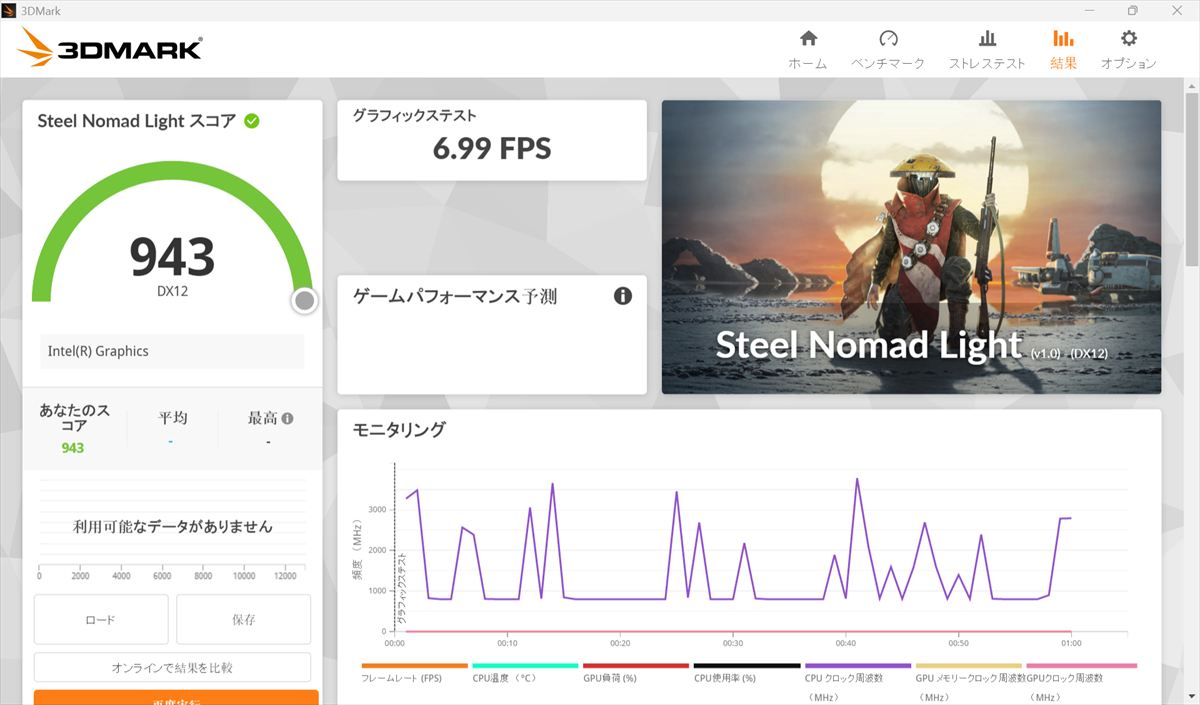Click the orange button below the online compare button

pos(176,697)
